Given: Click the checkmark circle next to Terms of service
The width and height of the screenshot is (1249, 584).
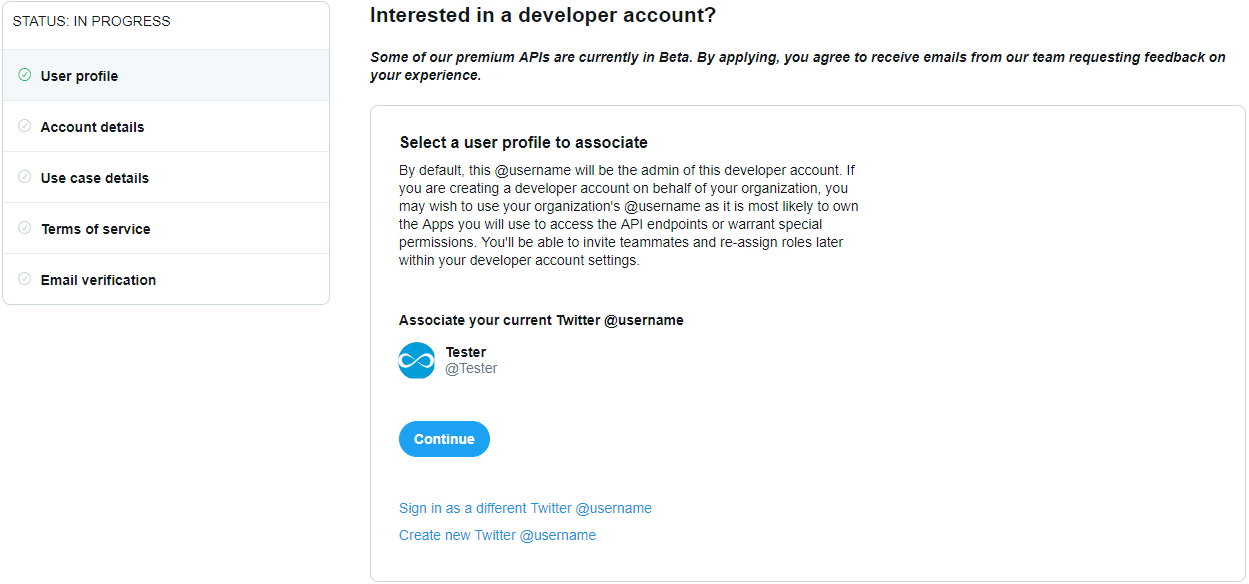Looking at the screenshot, I should click(x=23, y=228).
